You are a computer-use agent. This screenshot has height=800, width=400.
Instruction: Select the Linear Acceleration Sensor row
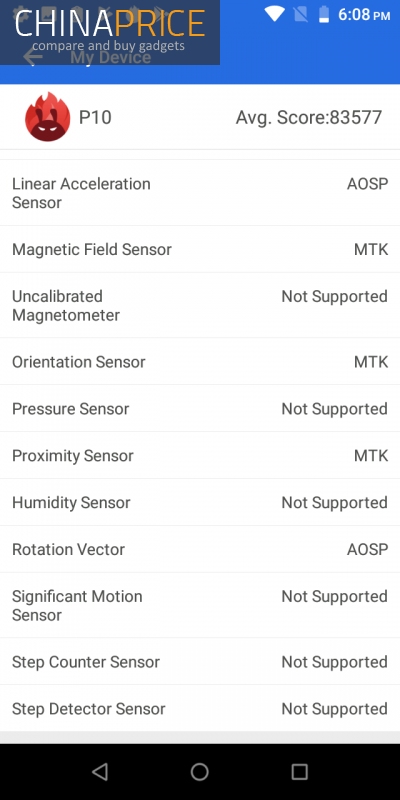click(x=200, y=193)
